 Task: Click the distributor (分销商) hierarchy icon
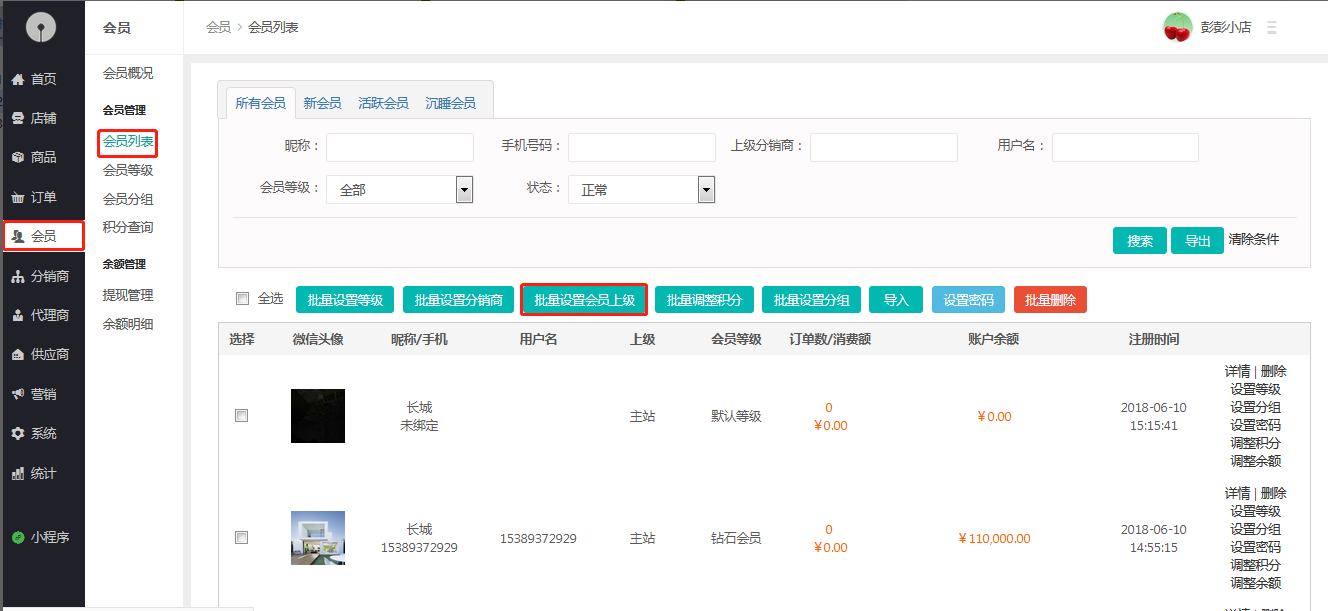click(x=17, y=276)
